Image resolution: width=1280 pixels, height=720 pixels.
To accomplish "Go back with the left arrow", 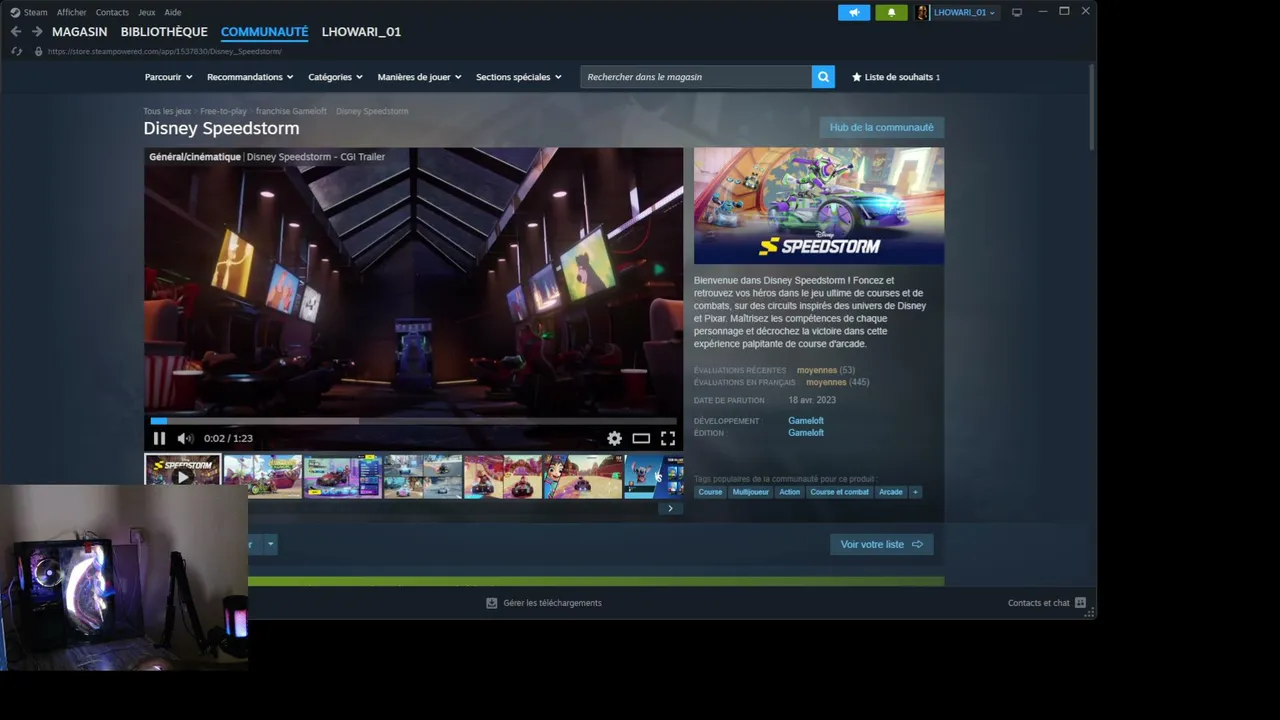I will [16, 32].
